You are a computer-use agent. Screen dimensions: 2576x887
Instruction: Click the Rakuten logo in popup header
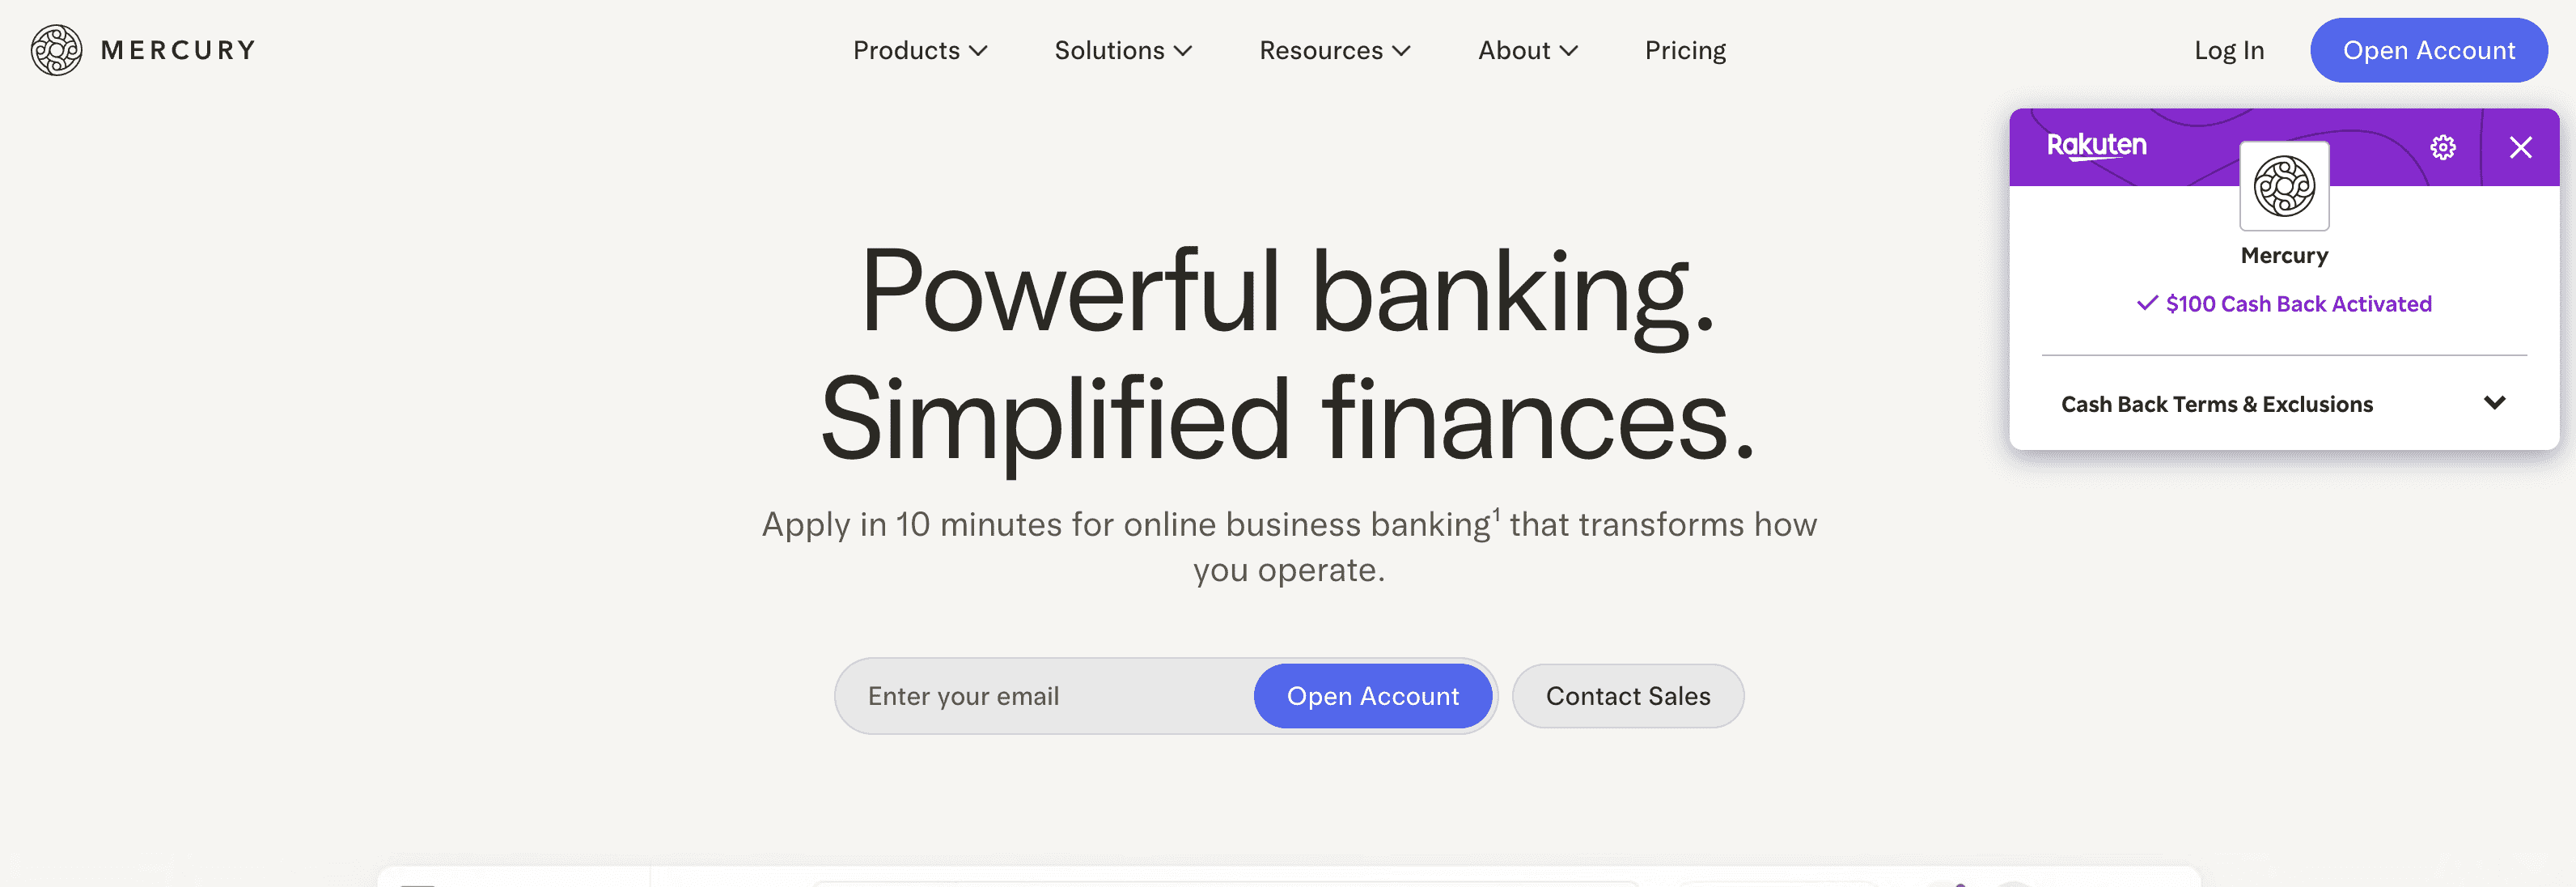tap(2096, 146)
